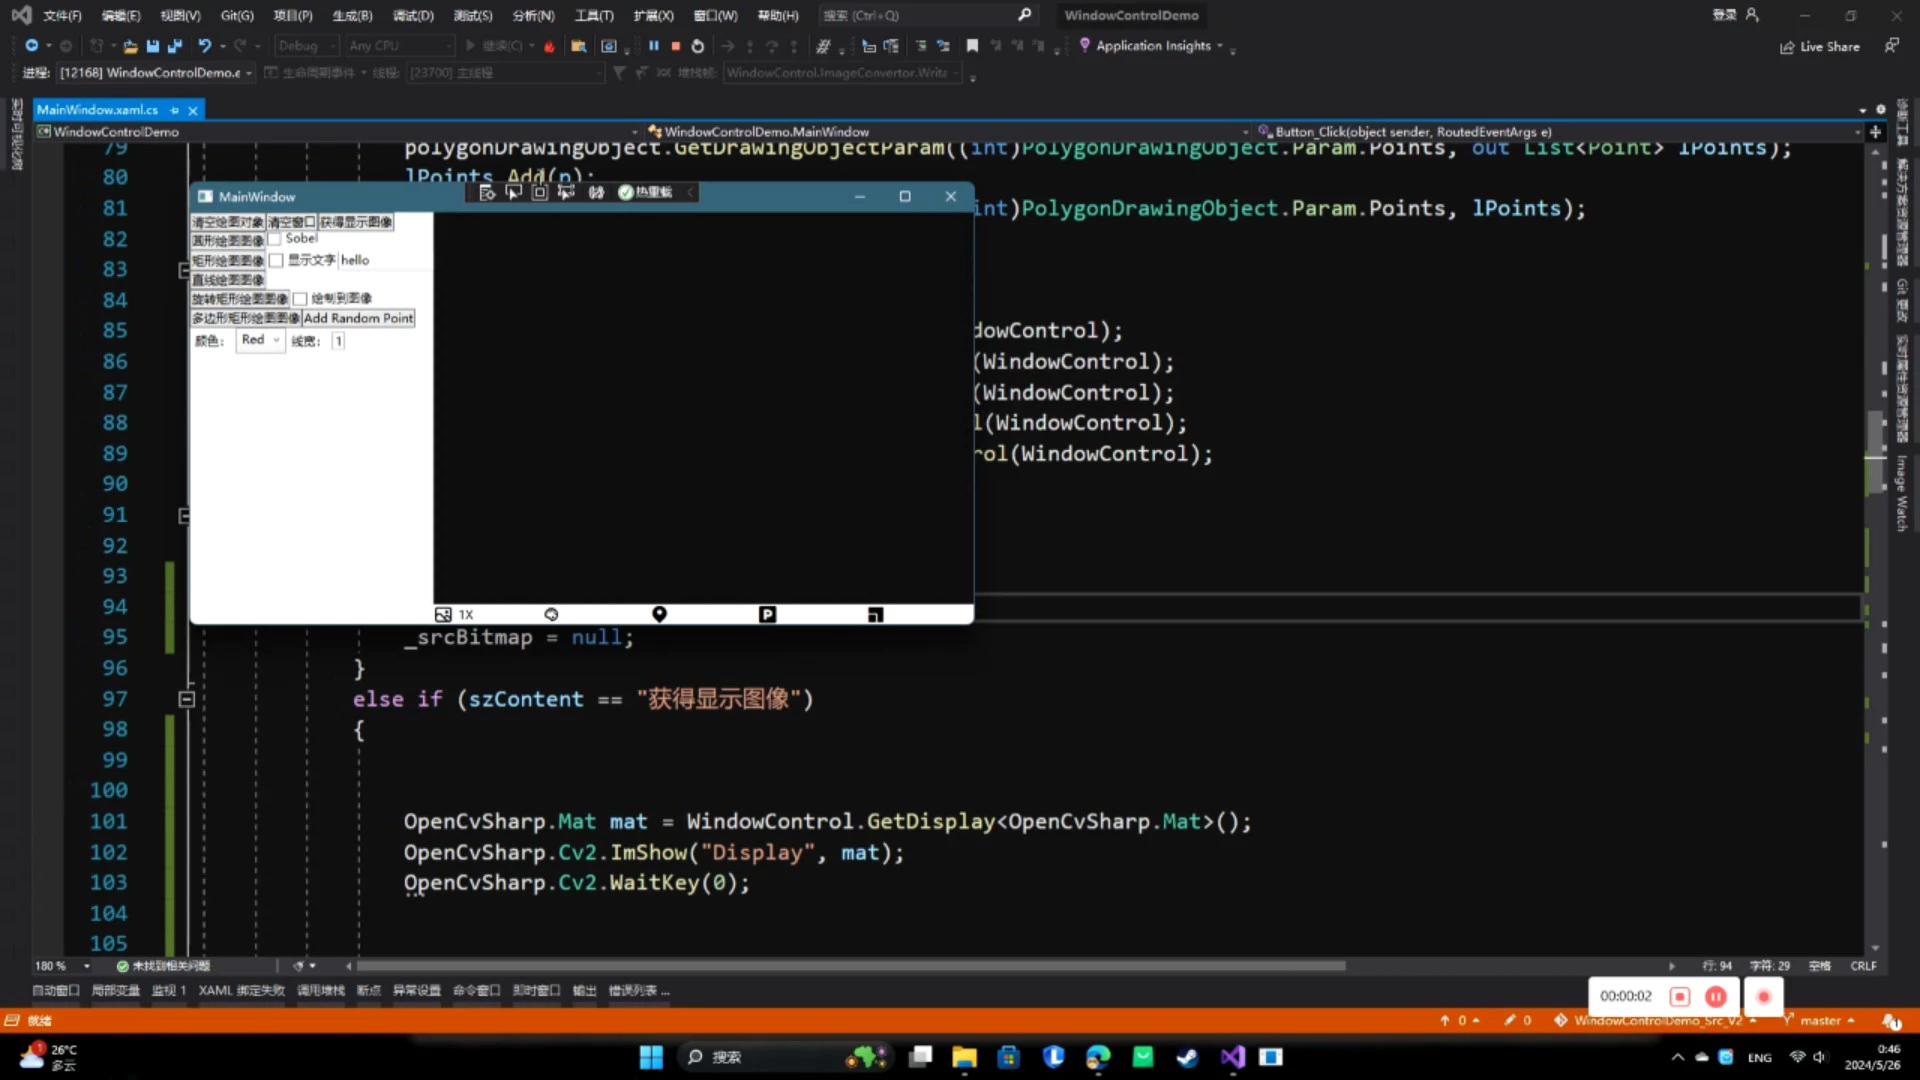Viewport: 1920px width, 1080px height.
Task: Click Visual Studio icon in Windows taskbar
Action: [x=1232, y=1057]
